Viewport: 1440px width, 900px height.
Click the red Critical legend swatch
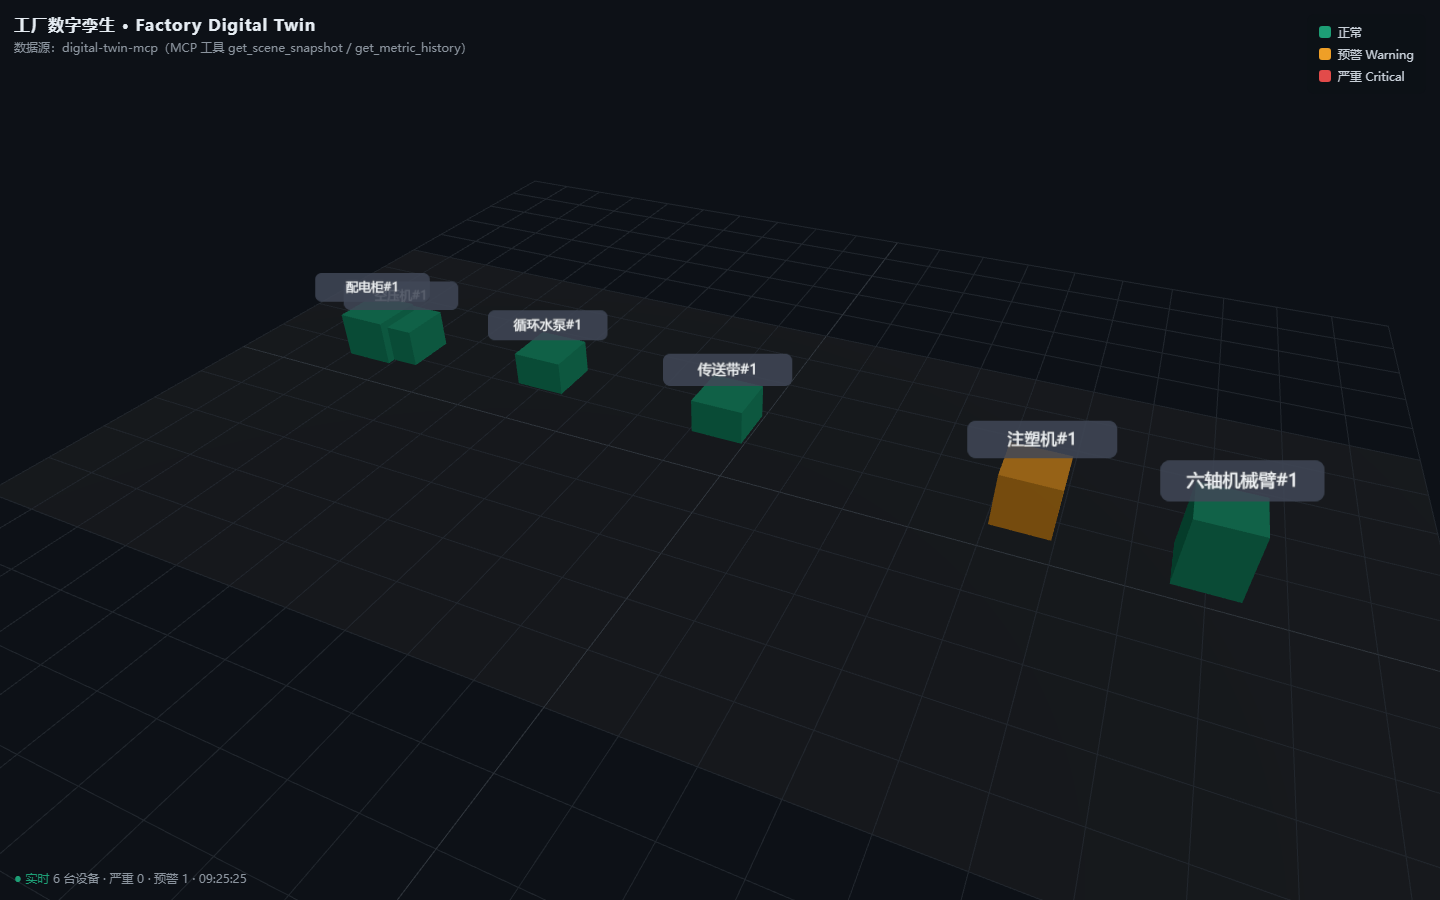pyautogui.click(x=1325, y=76)
